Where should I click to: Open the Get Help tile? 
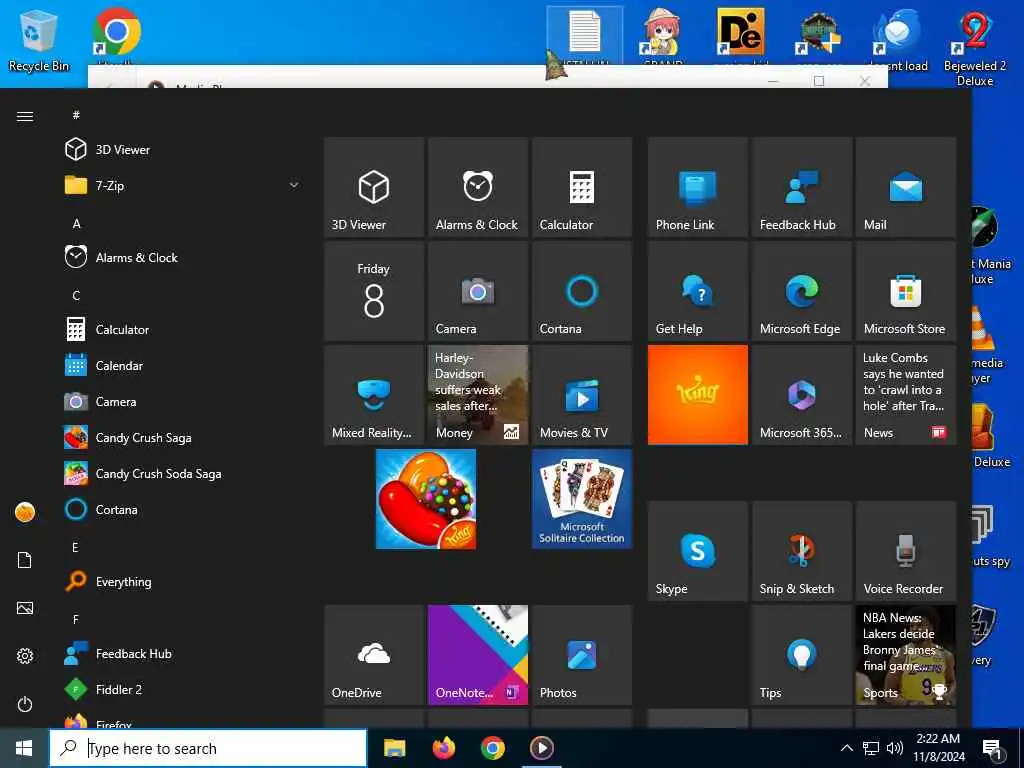[x=697, y=291]
